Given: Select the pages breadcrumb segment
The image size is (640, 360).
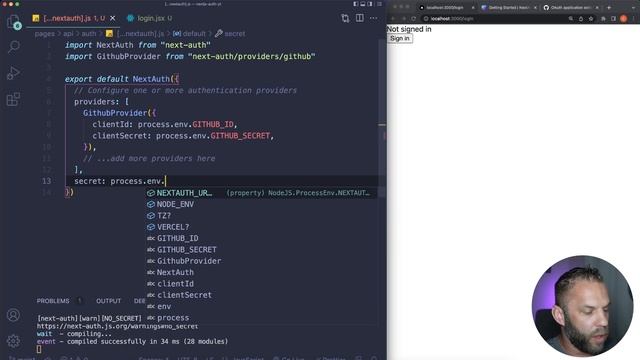Looking at the screenshot, I should [x=44, y=34].
